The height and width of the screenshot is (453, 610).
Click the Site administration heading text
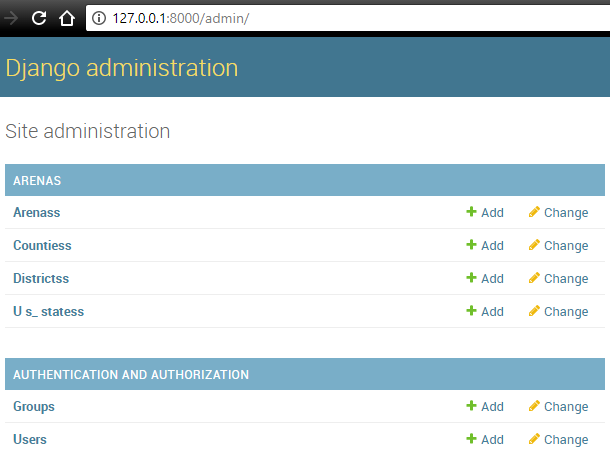(x=88, y=131)
